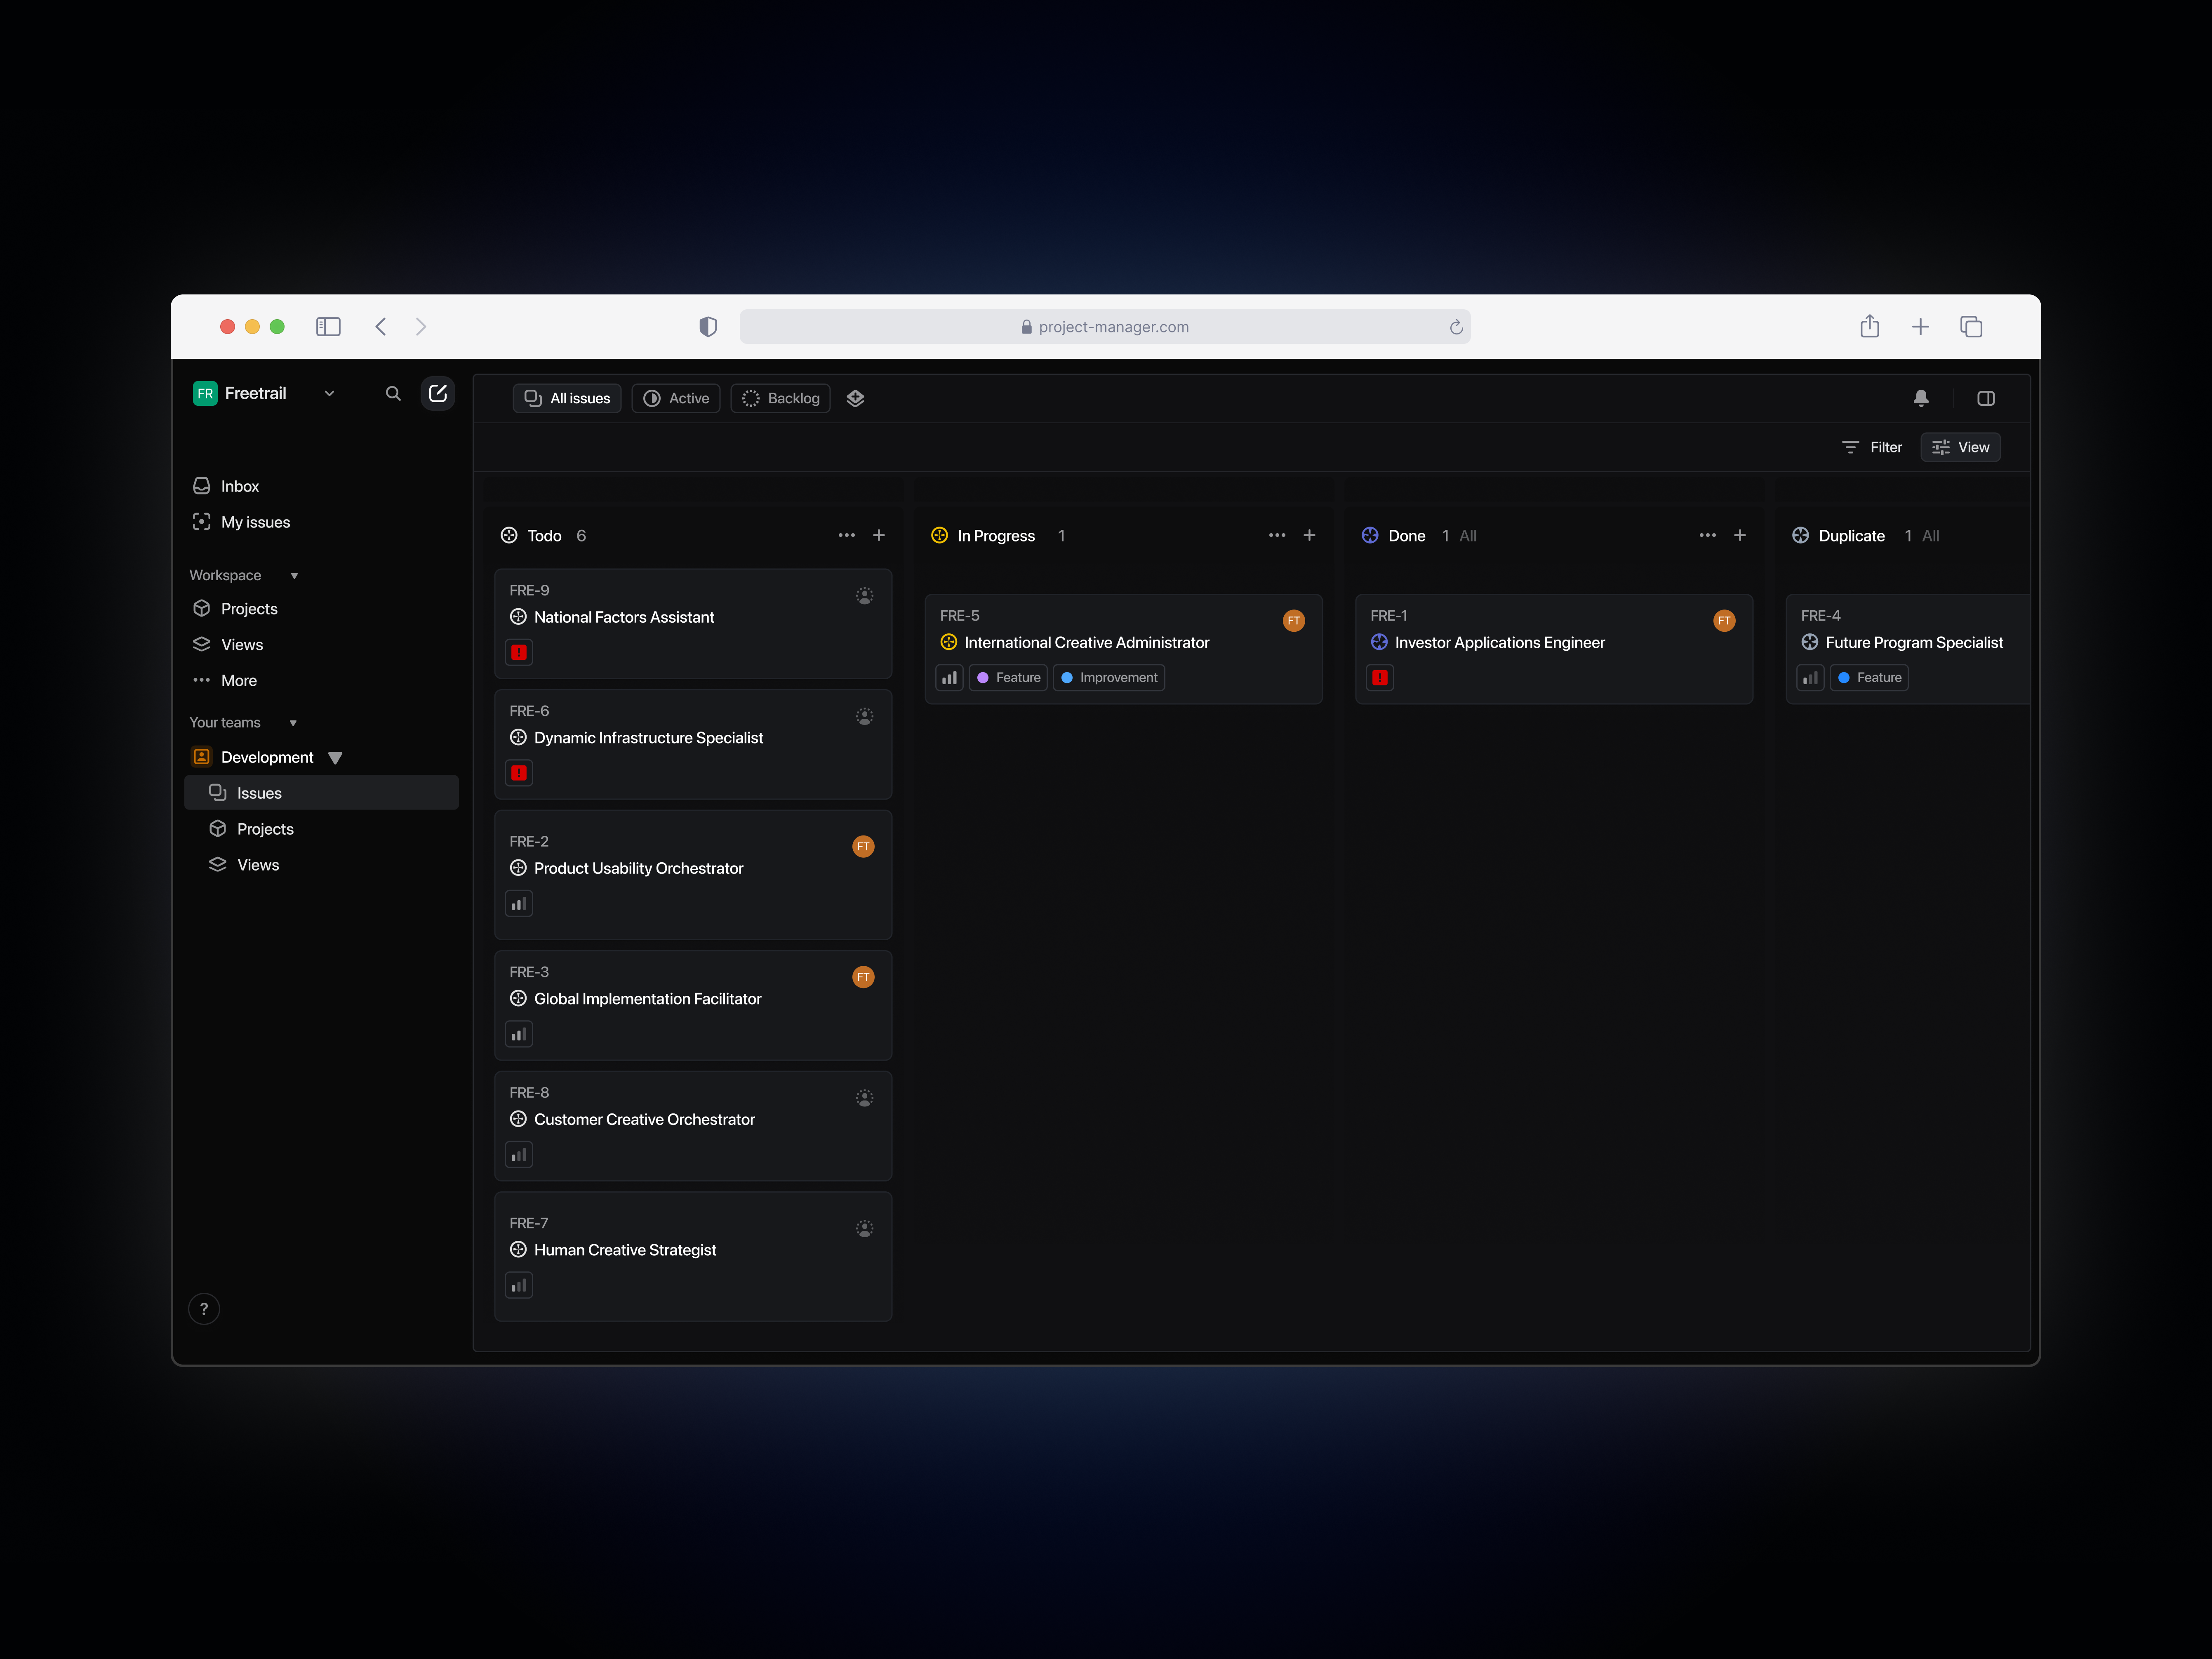Click the compose new issue icon
The height and width of the screenshot is (1659, 2212).
tap(438, 393)
